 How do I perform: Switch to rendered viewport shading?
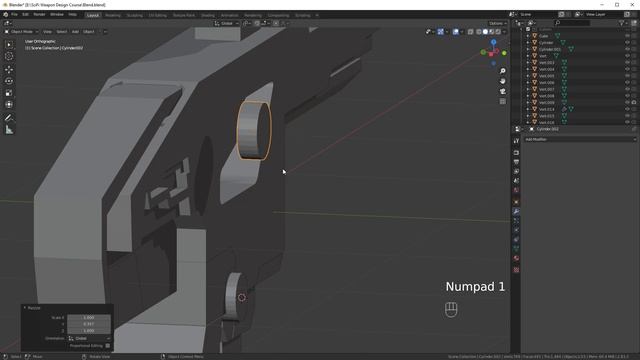pyautogui.click(x=498, y=31)
